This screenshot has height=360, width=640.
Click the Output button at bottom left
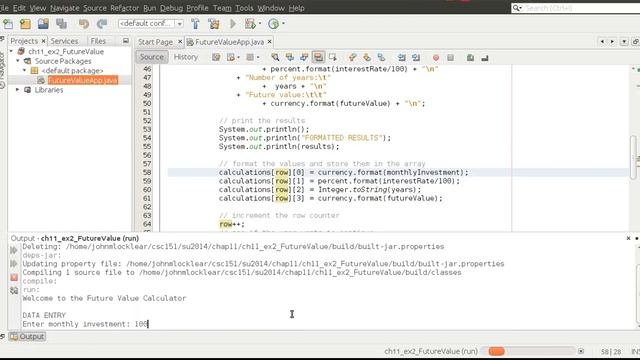27,336
